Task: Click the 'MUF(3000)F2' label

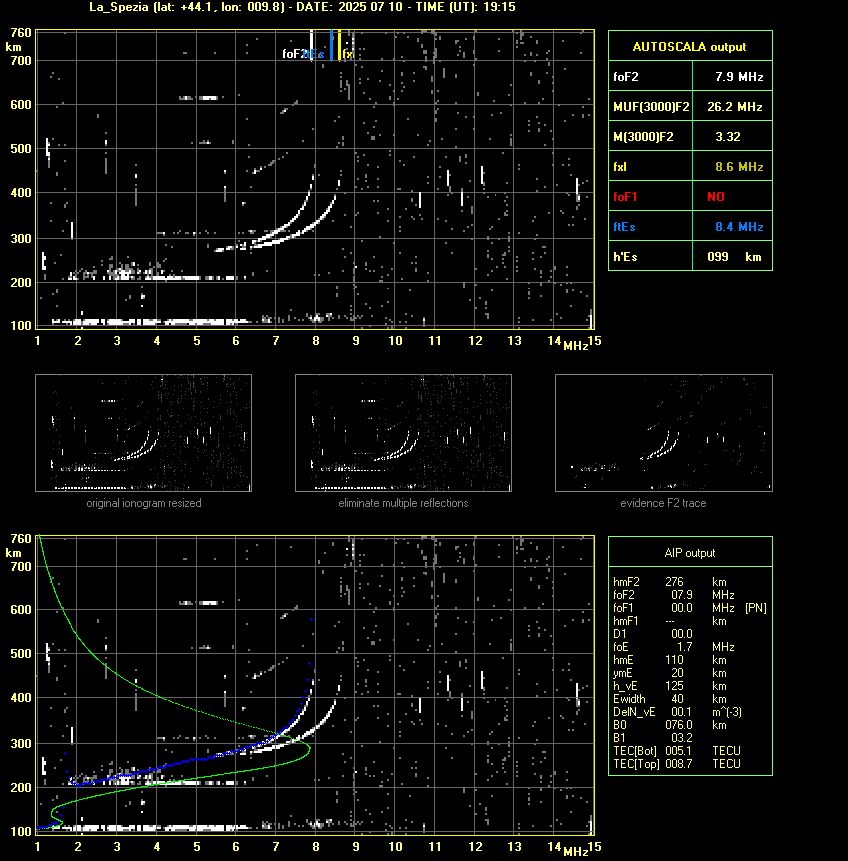Action: coord(651,107)
